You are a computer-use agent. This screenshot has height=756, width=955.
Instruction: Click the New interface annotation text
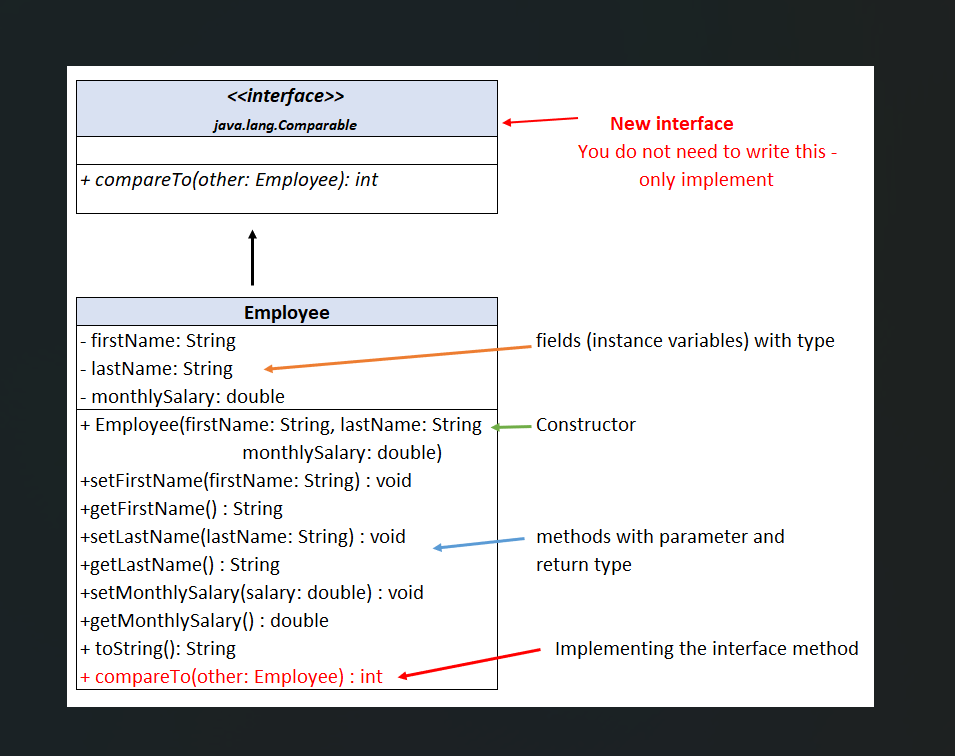[x=670, y=124]
